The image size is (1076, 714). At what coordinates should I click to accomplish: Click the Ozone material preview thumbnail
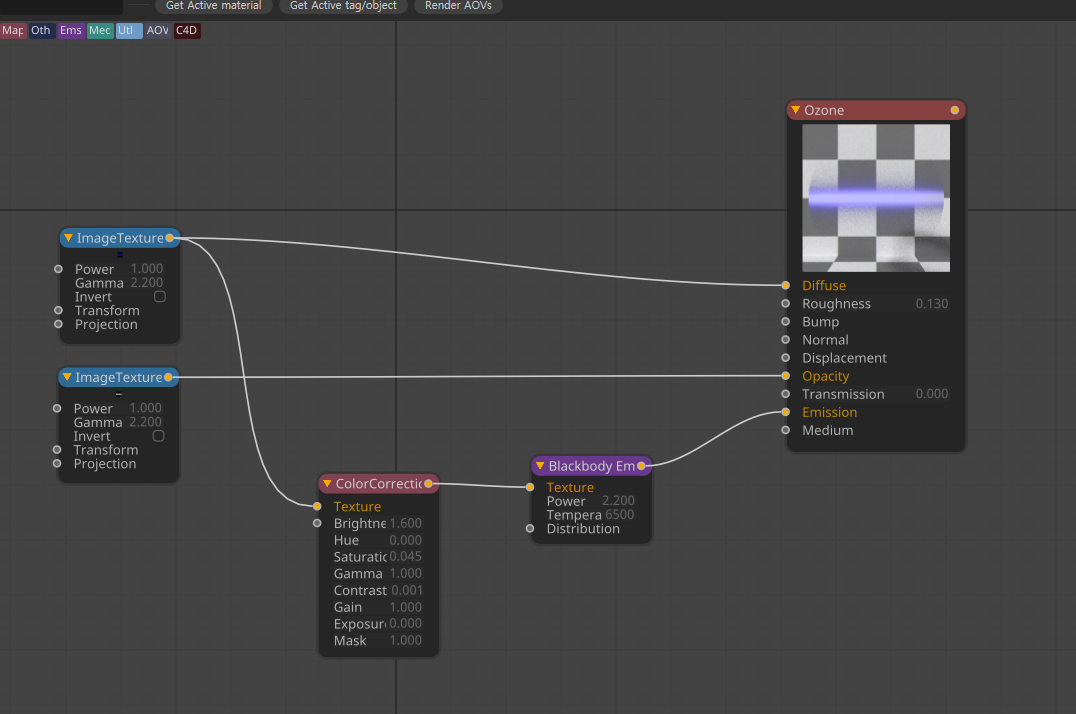876,198
